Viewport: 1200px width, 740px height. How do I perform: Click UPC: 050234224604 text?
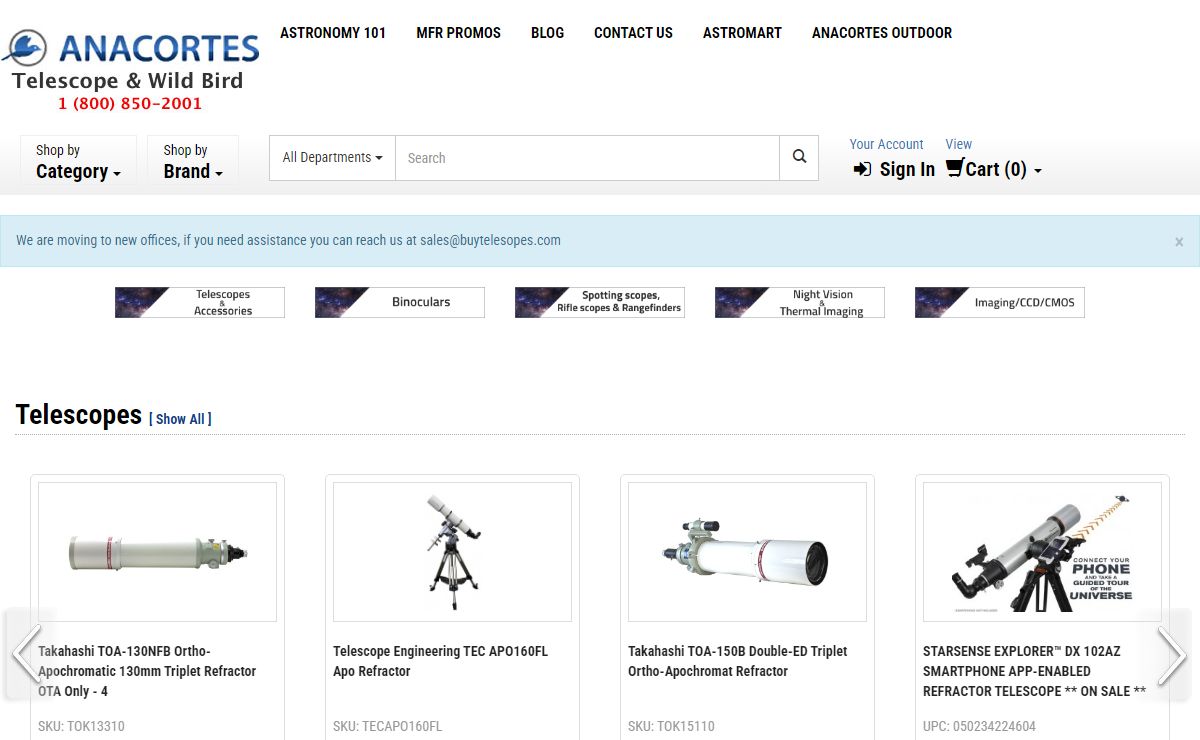tap(979, 726)
